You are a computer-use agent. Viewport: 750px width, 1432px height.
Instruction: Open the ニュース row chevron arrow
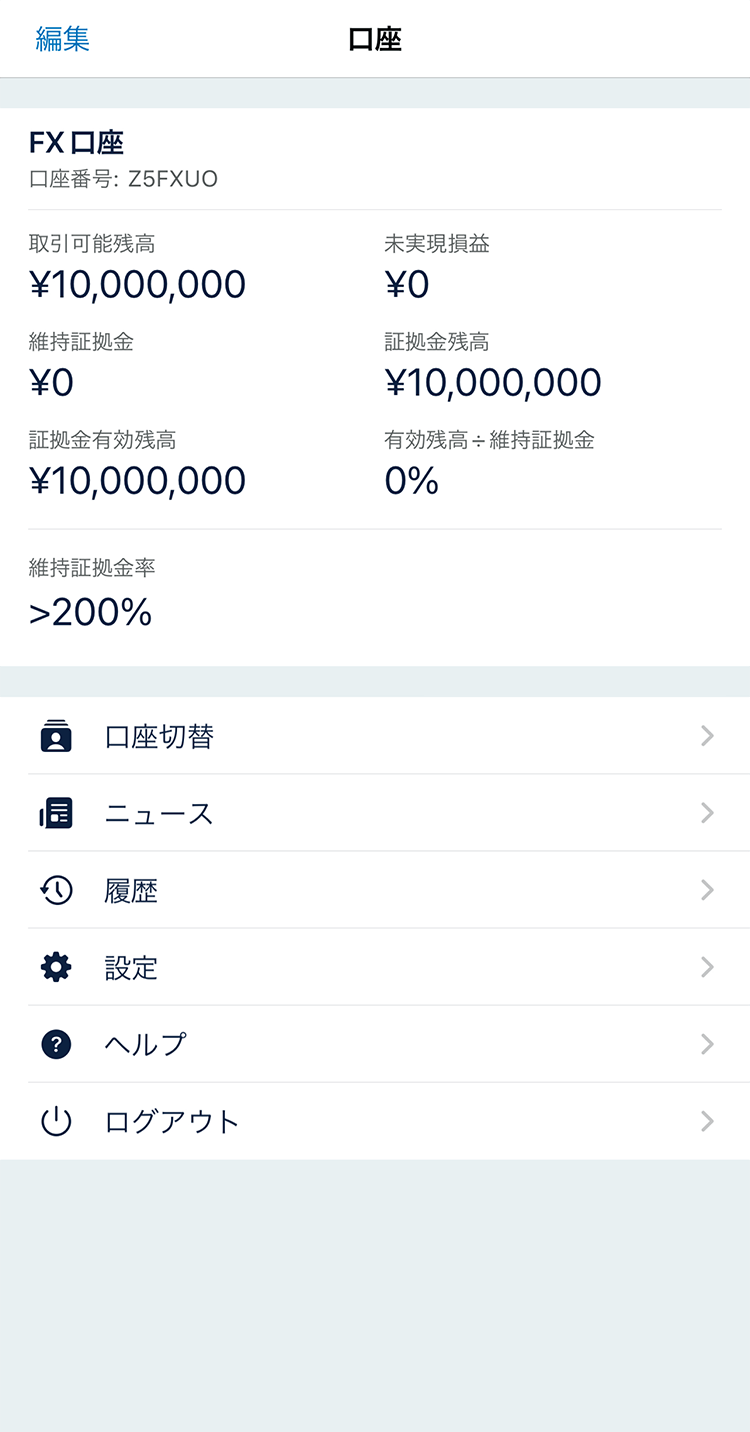pyautogui.click(x=707, y=813)
